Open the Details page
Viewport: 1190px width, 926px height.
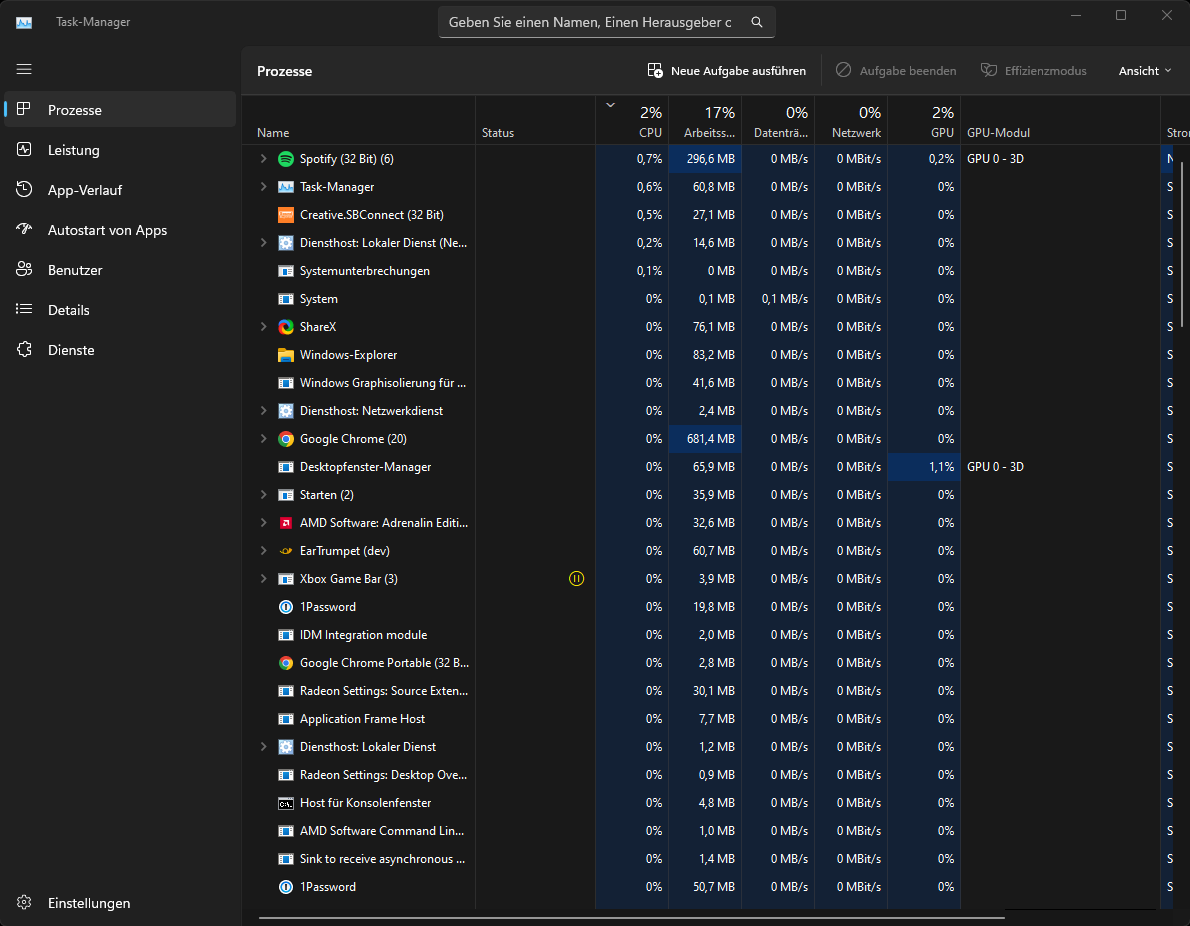[x=121, y=310]
